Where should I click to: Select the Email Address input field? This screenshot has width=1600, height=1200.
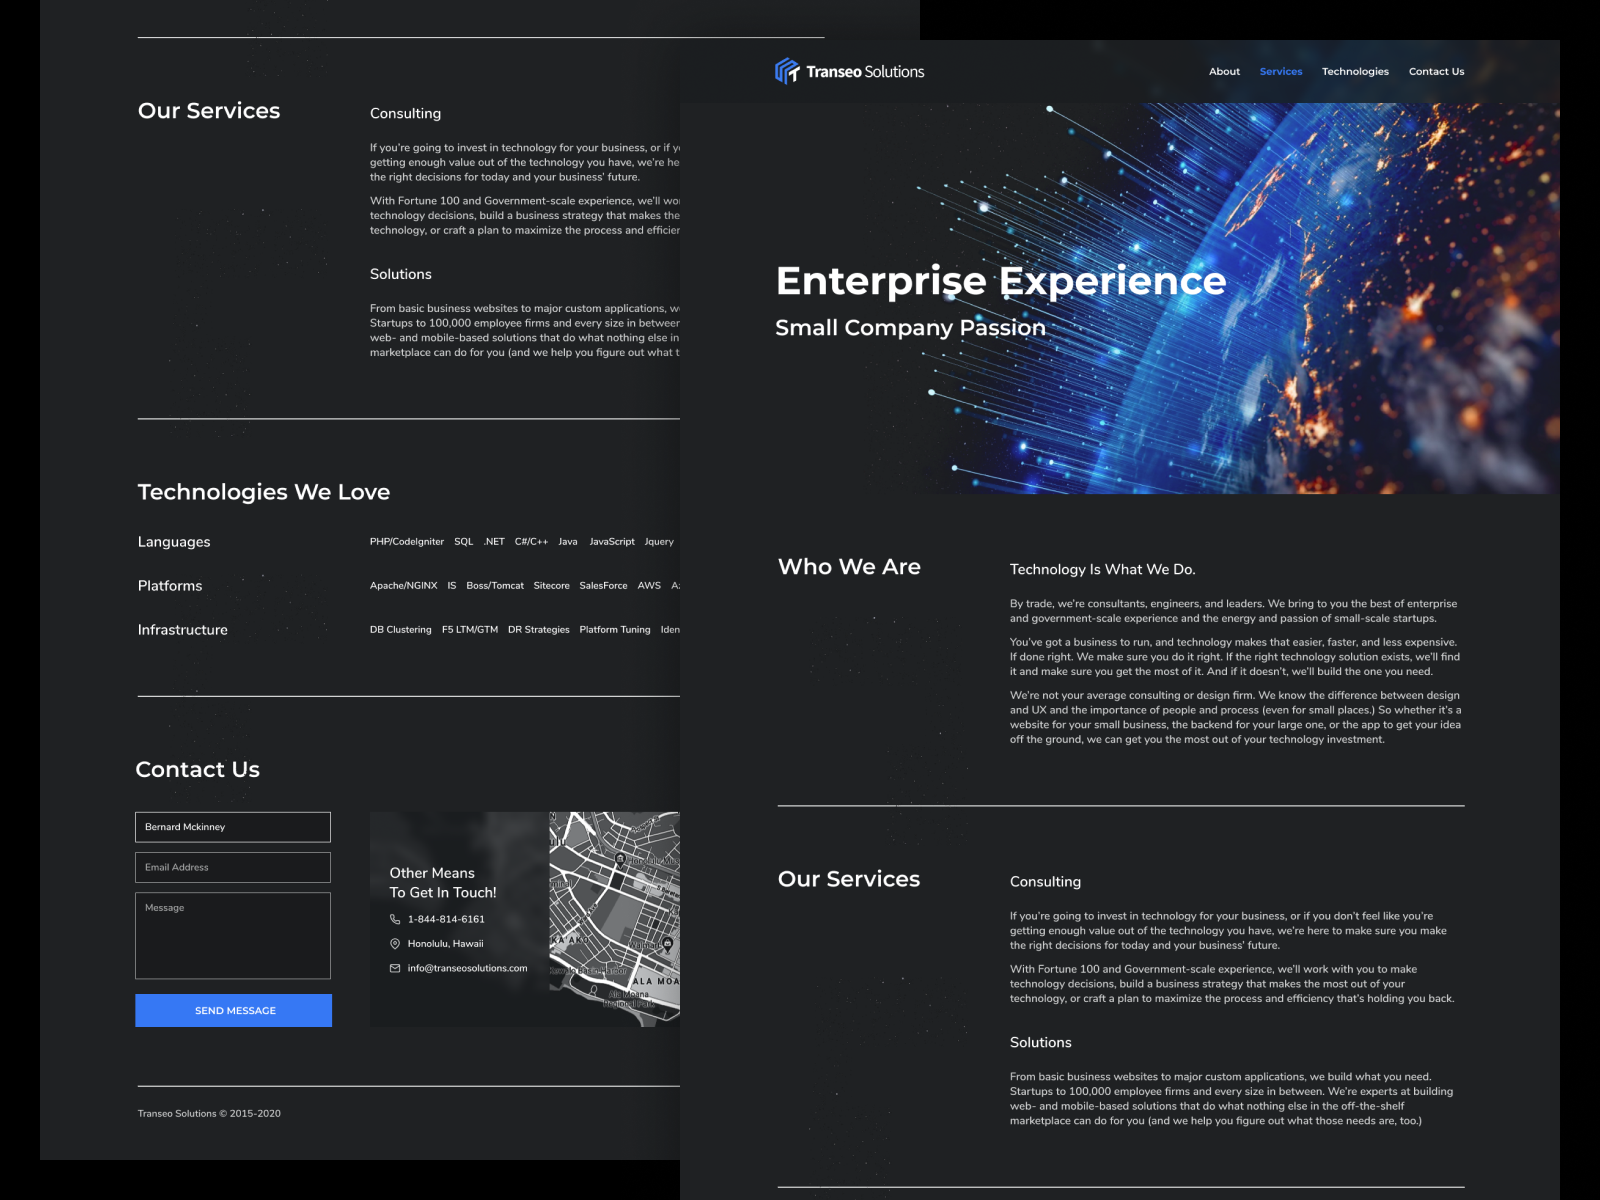coord(233,867)
